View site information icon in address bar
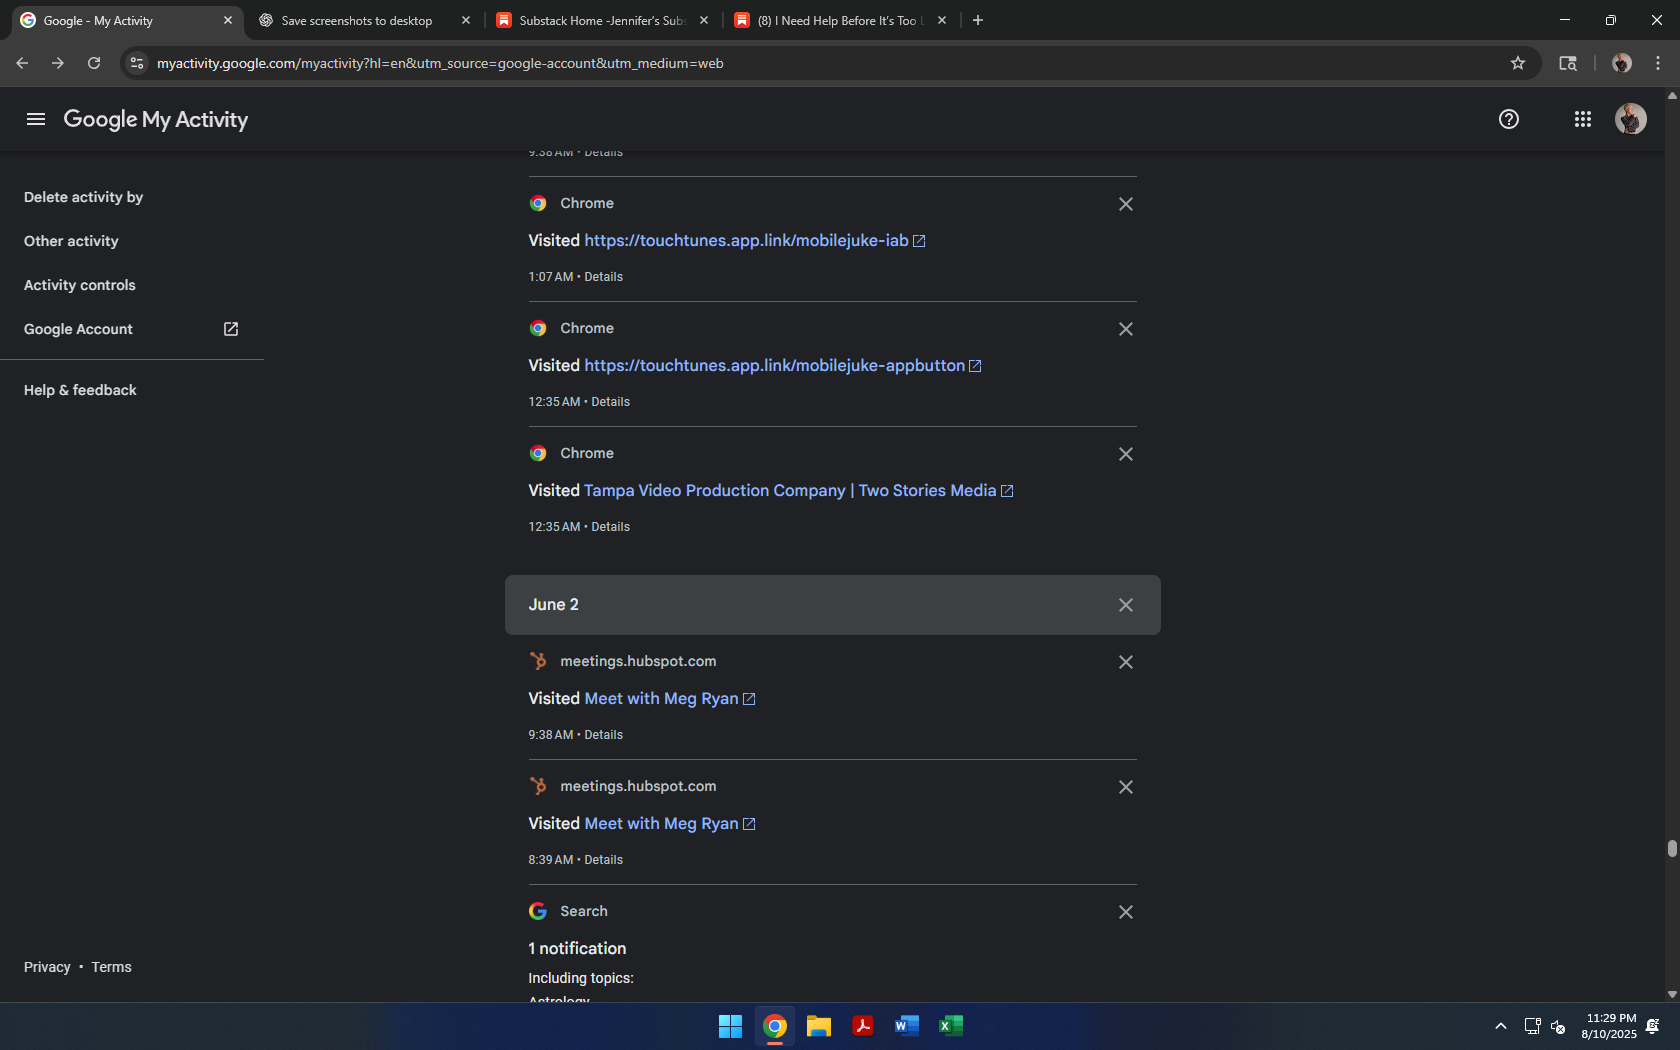1680x1050 pixels. click(x=137, y=63)
